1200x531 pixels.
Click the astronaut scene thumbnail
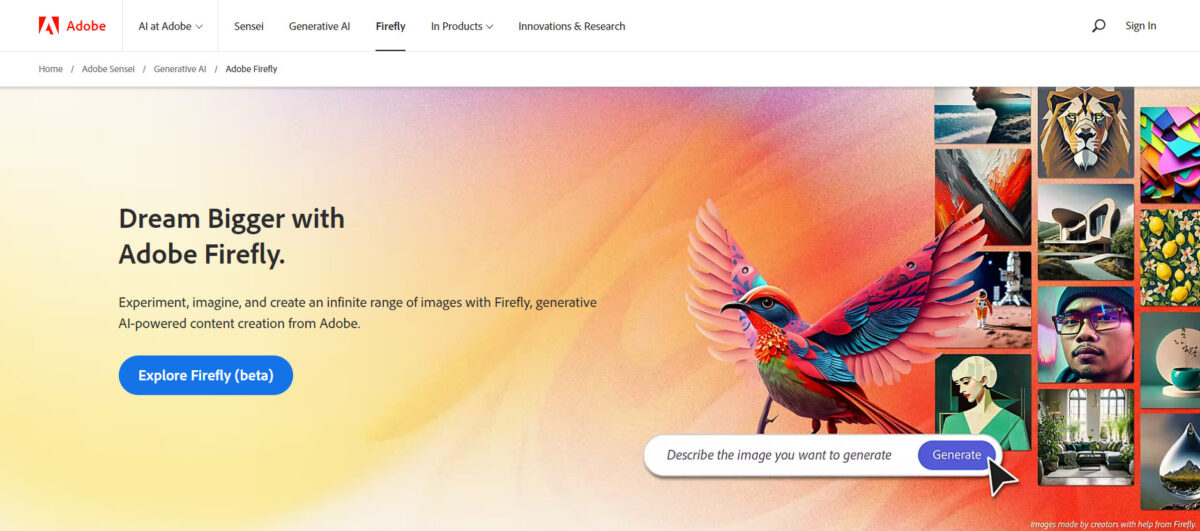(x=983, y=297)
